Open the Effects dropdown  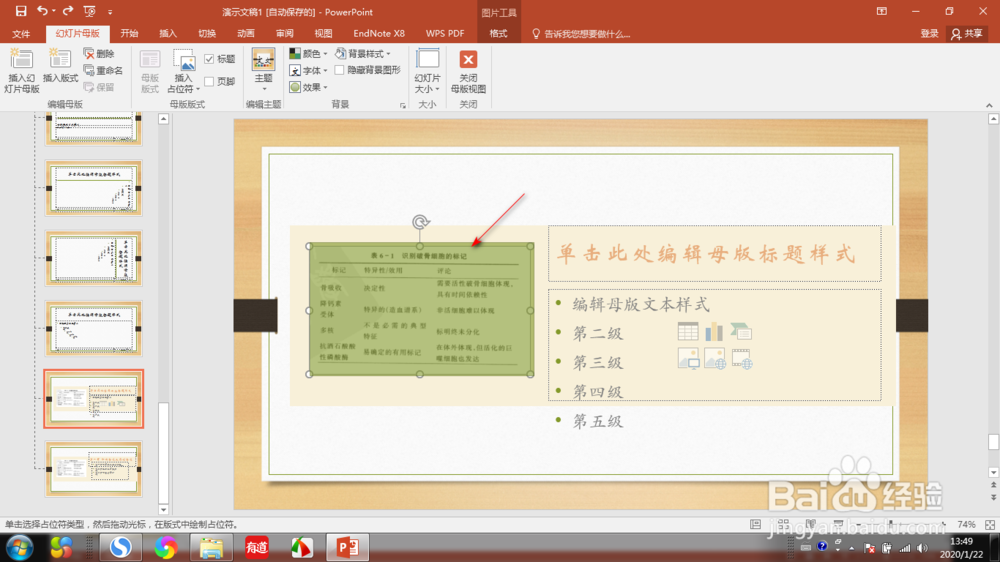309,87
